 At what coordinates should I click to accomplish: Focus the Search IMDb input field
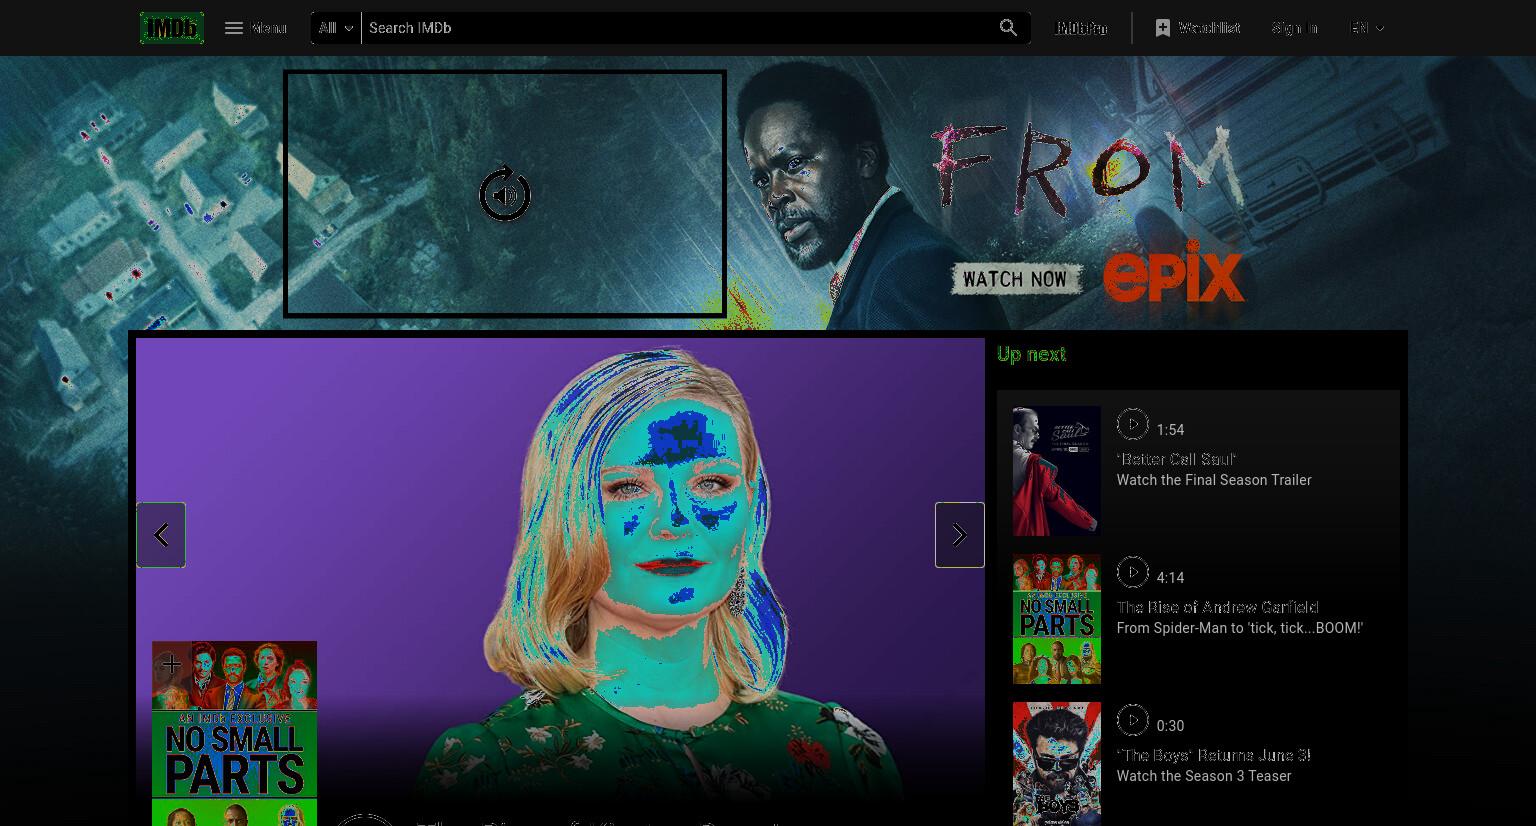click(675, 28)
